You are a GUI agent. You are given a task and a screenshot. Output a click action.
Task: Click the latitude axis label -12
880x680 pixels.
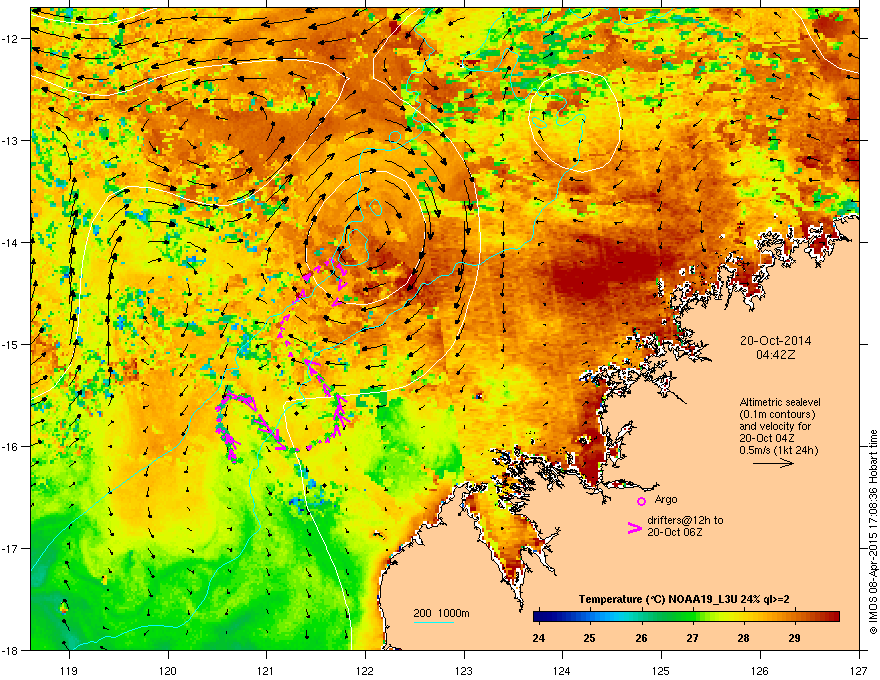pos(10,39)
